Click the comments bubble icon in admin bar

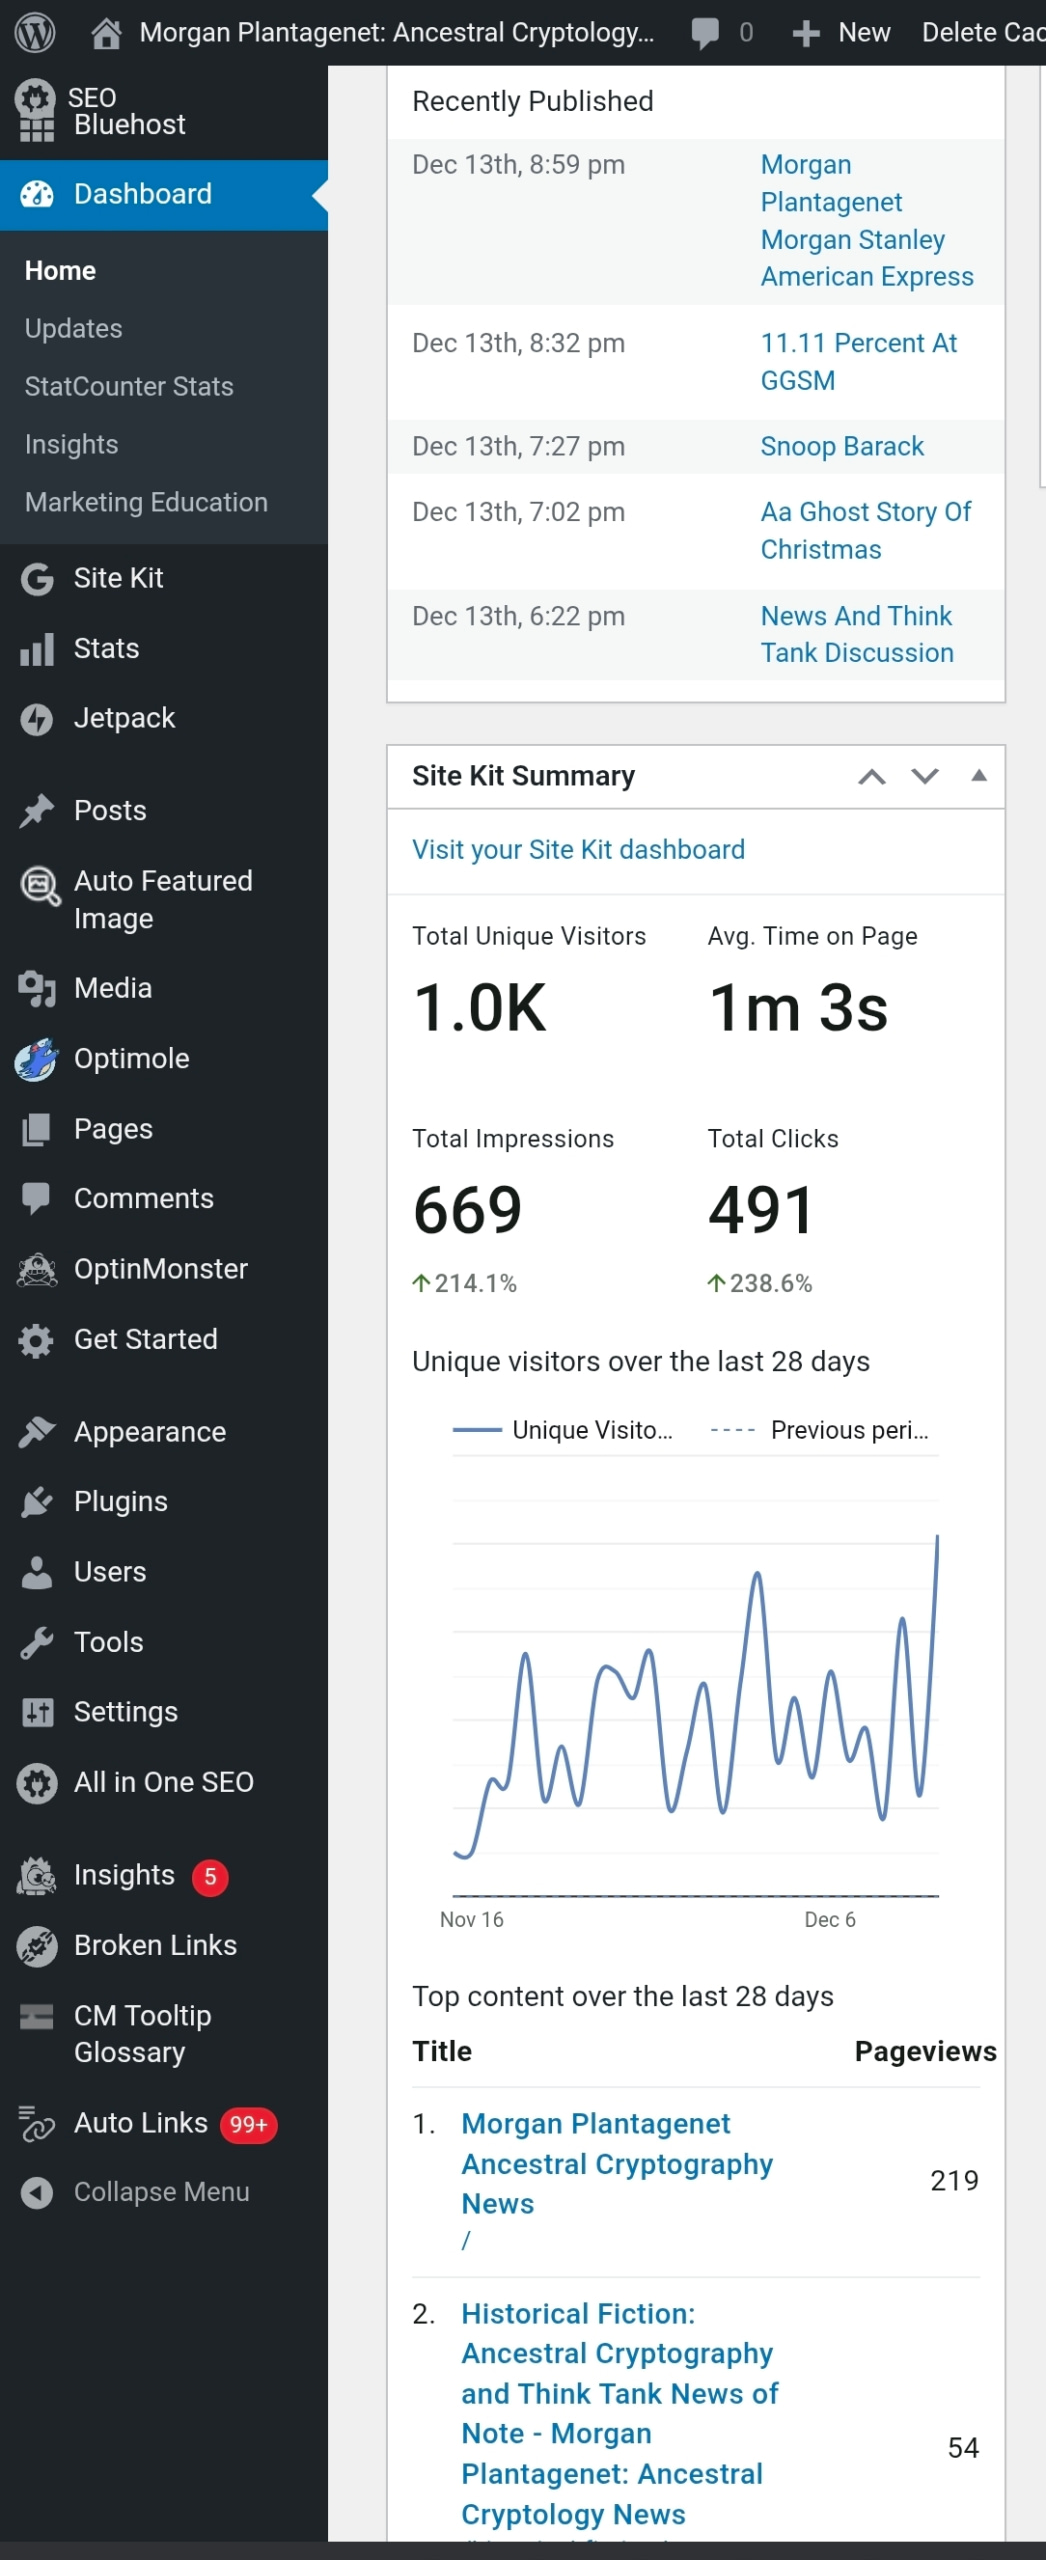point(705,33)
